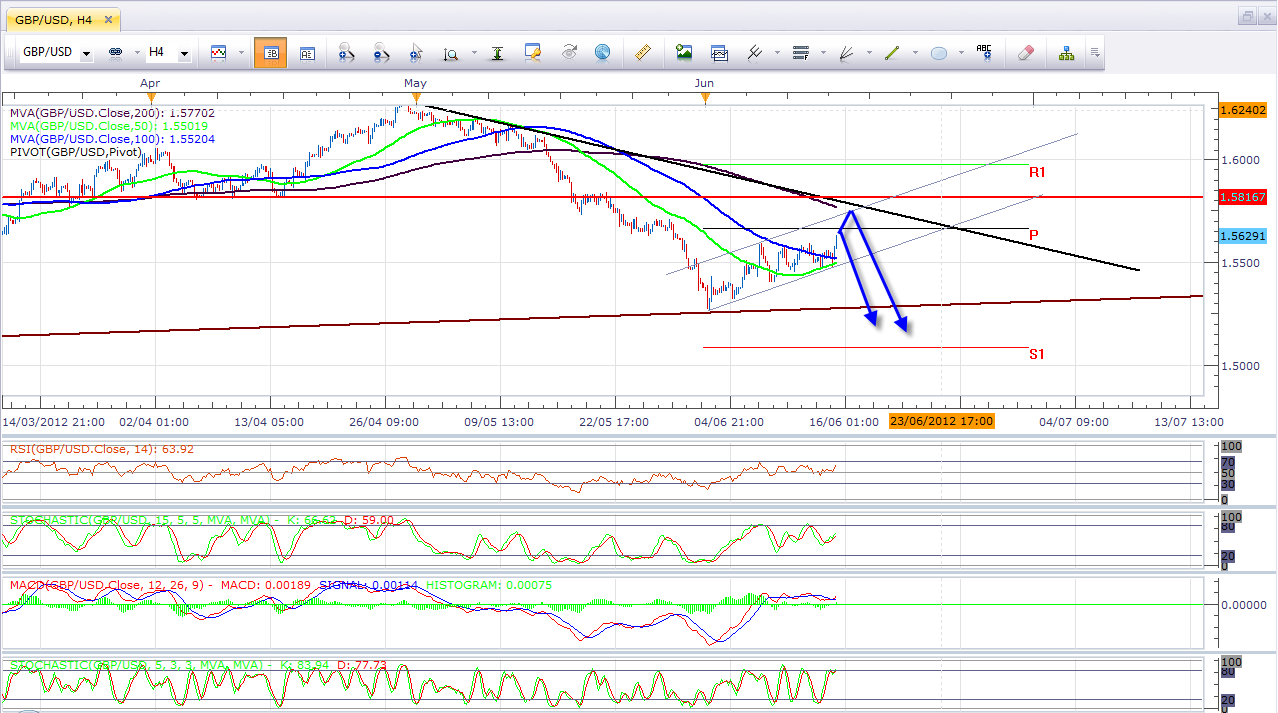Click the STOCHASTIC 5,3,3 indicator label
Viewport: 1278px width, 713px height.
(x=199, y=665)
